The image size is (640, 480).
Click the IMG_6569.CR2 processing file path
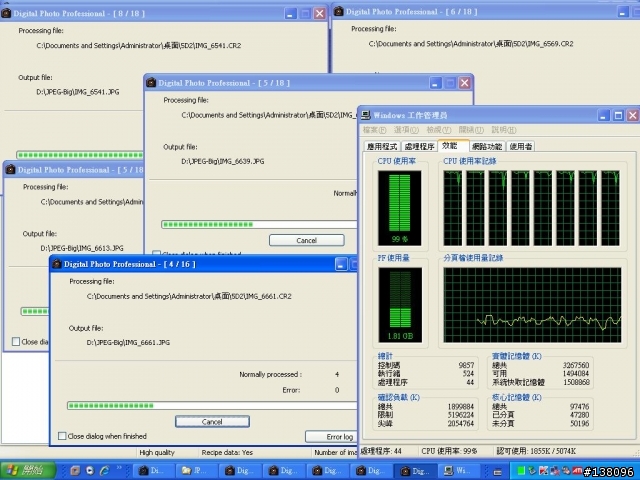pyautogui.click(x=471, y=44)
